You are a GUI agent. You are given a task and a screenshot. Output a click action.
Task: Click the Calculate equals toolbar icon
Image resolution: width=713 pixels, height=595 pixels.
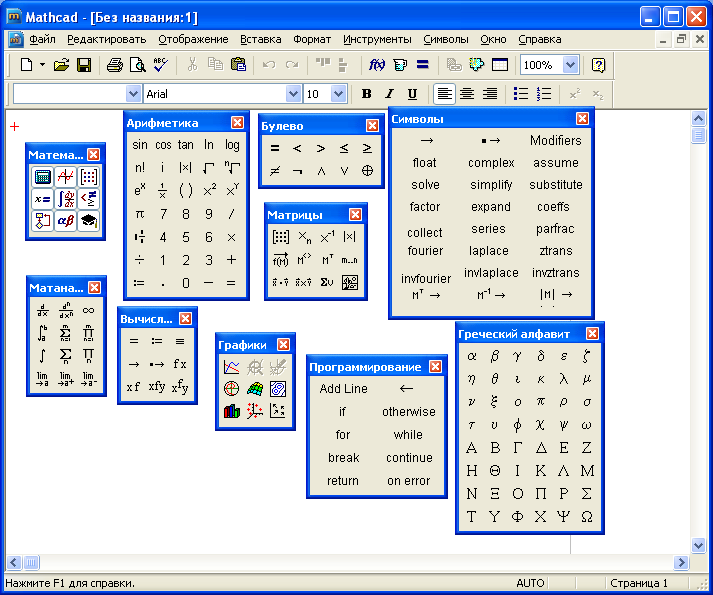[x=423, y=65]
